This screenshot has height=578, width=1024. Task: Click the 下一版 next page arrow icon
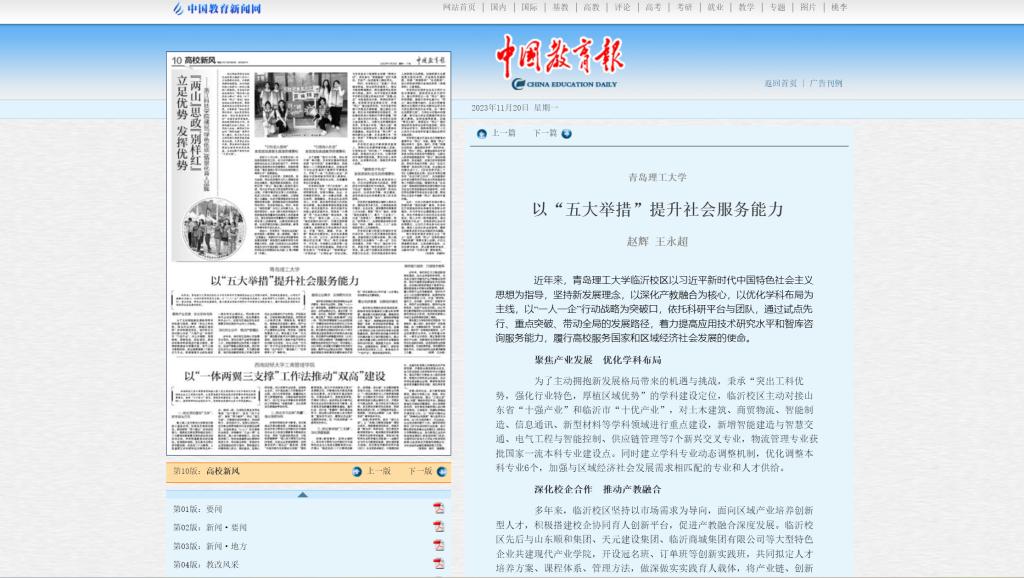(441, 471)
